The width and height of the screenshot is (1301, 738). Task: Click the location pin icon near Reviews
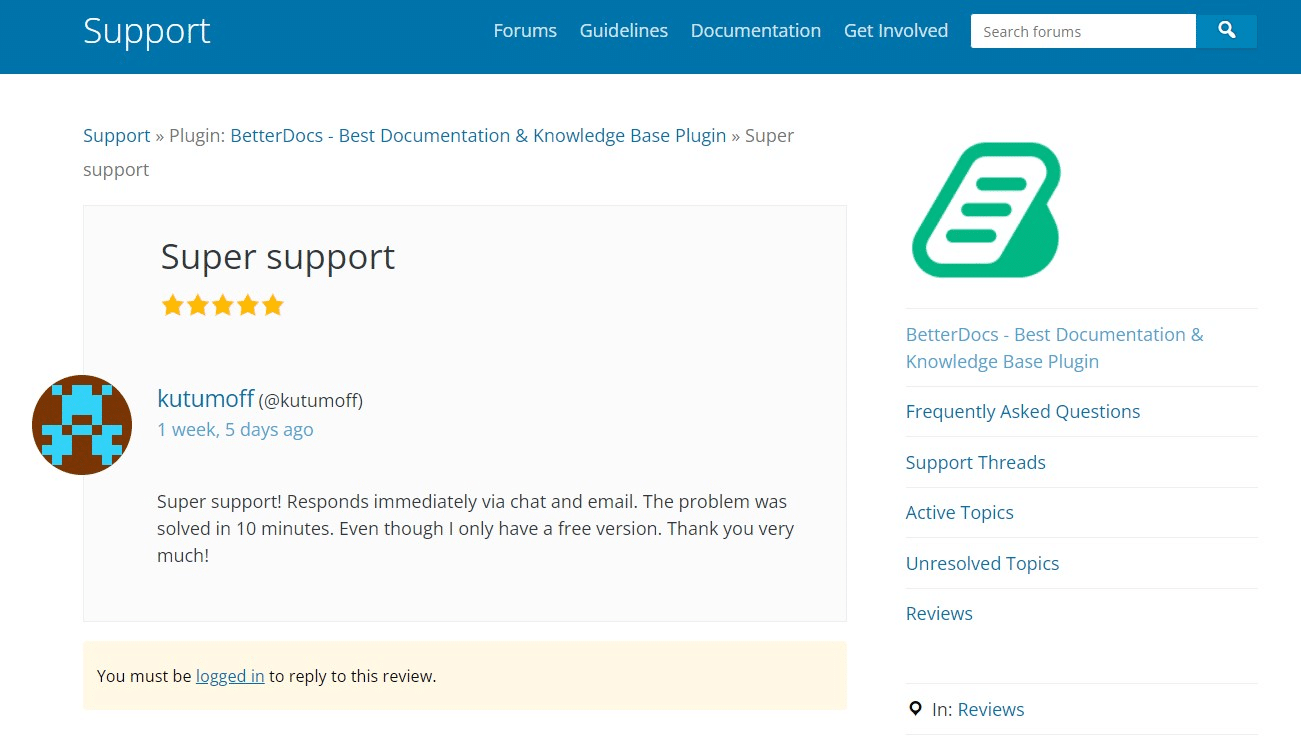[915, 708]
